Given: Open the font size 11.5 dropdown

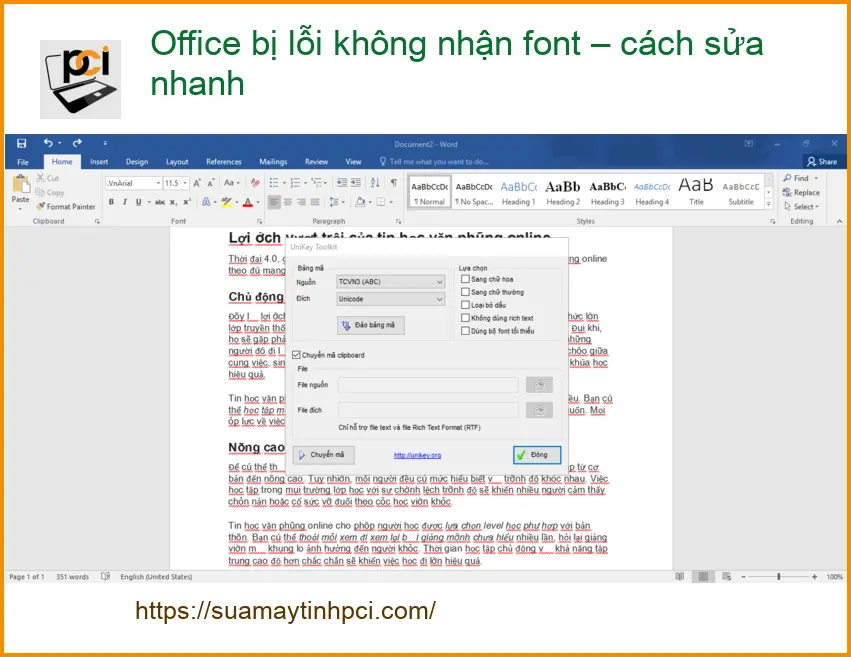Looking at the screenshot, I should [185, 183].
